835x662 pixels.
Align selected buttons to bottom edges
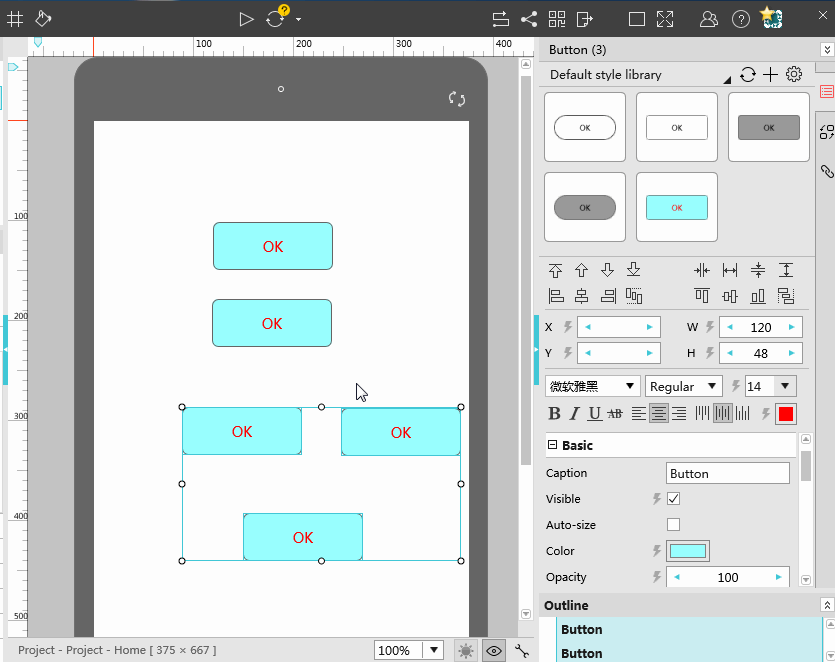pyautogui.click(x=758, y=296)
